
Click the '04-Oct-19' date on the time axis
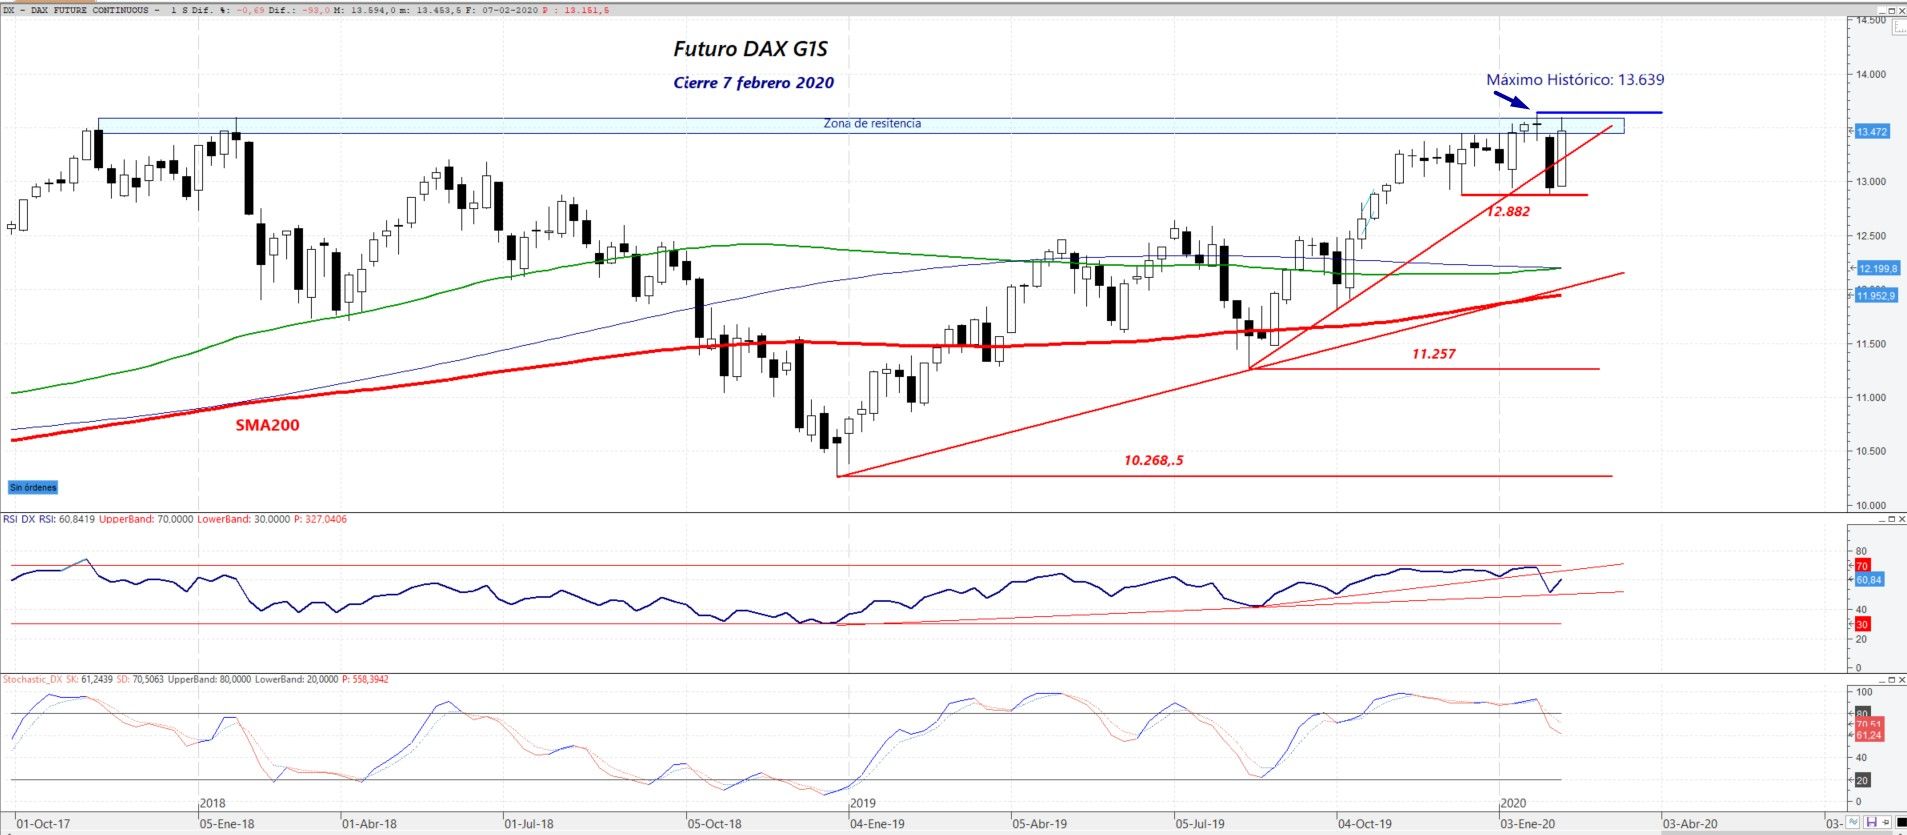click(x=1365, y=824)
